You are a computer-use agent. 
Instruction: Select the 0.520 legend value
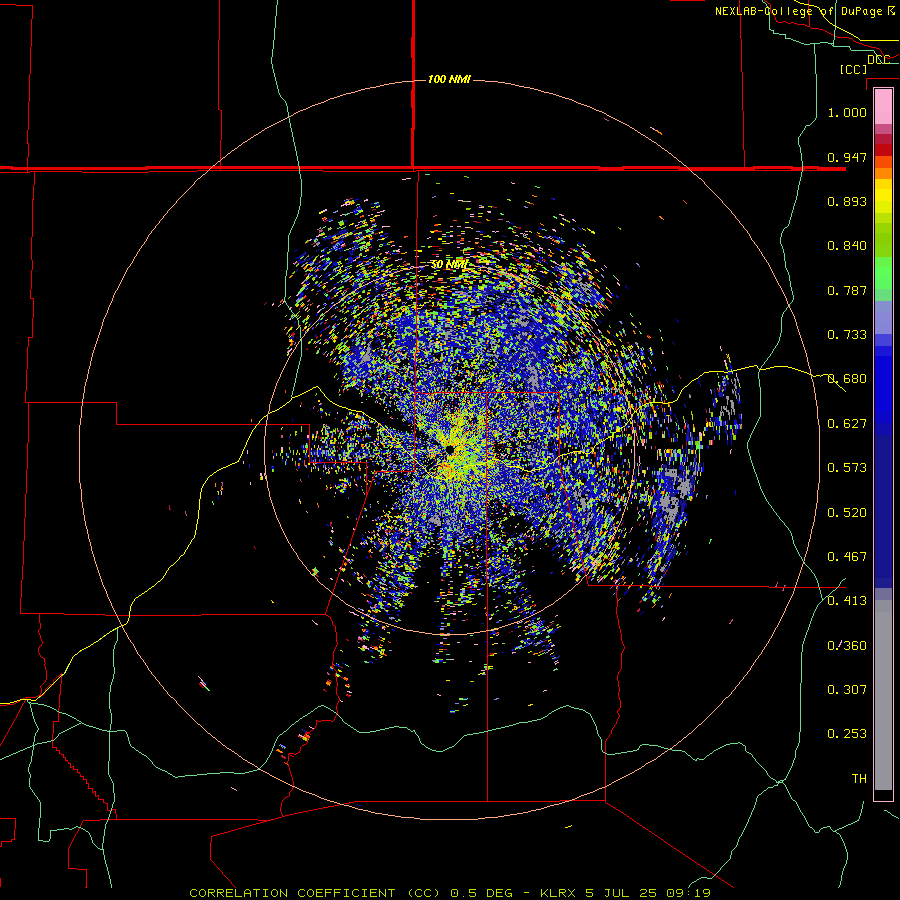[847, 513]
